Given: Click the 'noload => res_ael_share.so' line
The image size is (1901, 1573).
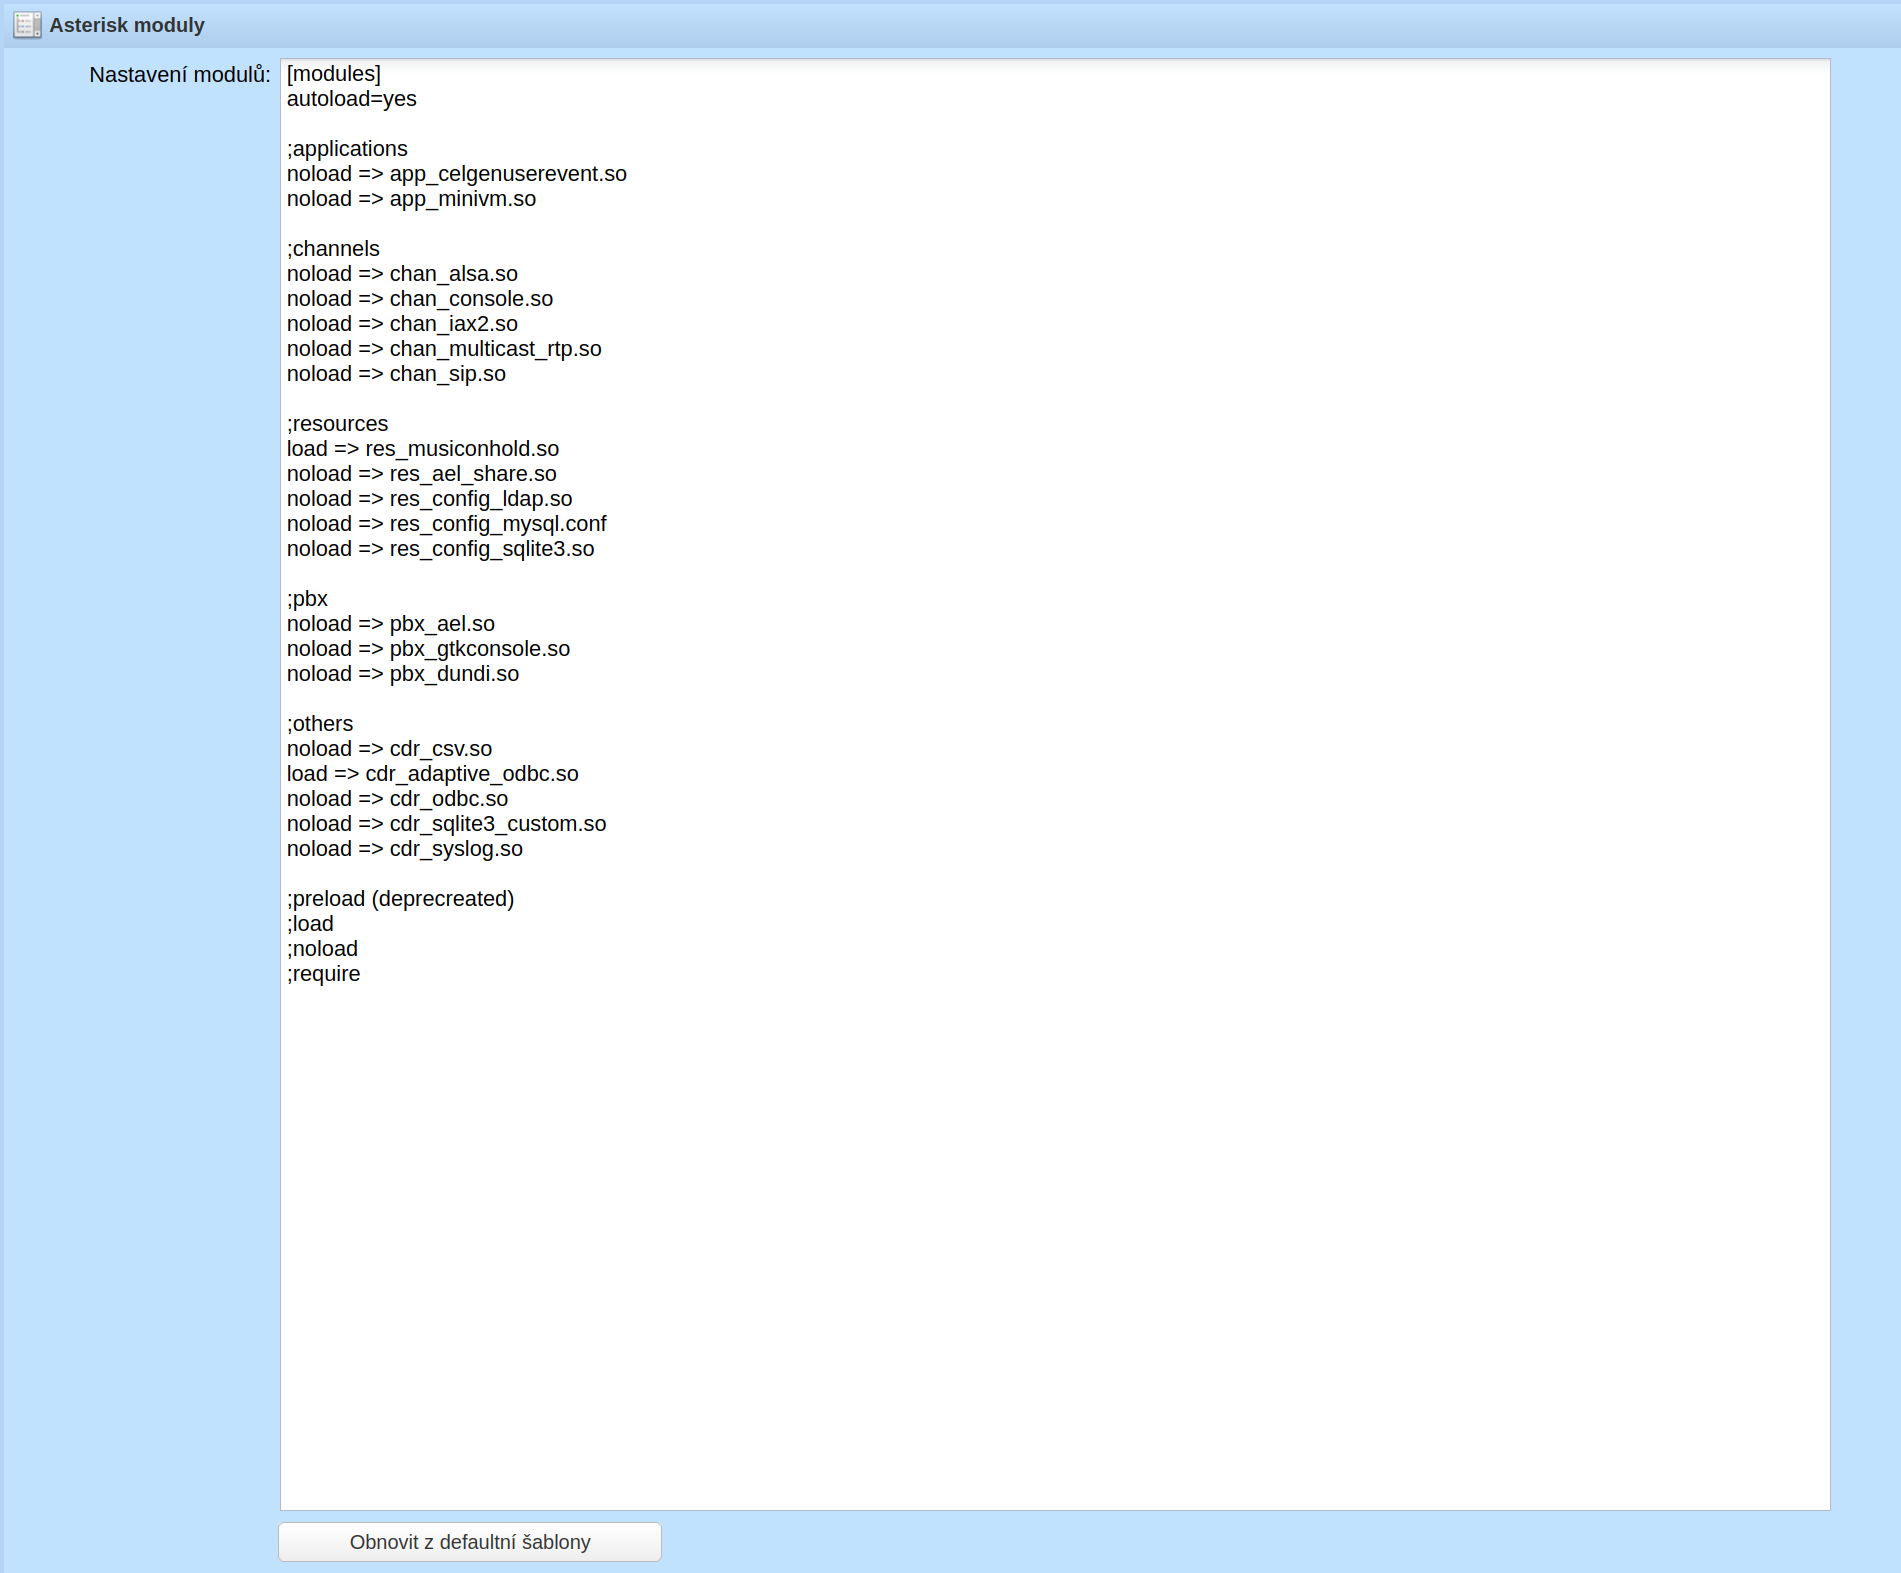Looking at the screenshot, I should tap(422, 474).
